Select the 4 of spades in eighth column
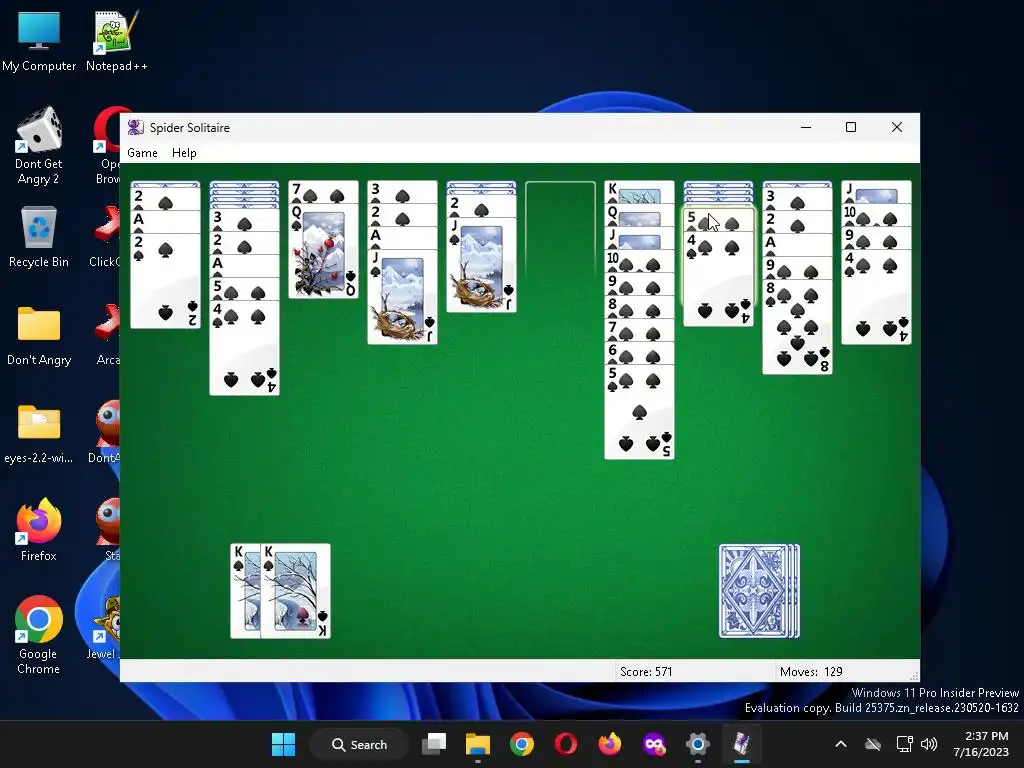 point(718,279)
